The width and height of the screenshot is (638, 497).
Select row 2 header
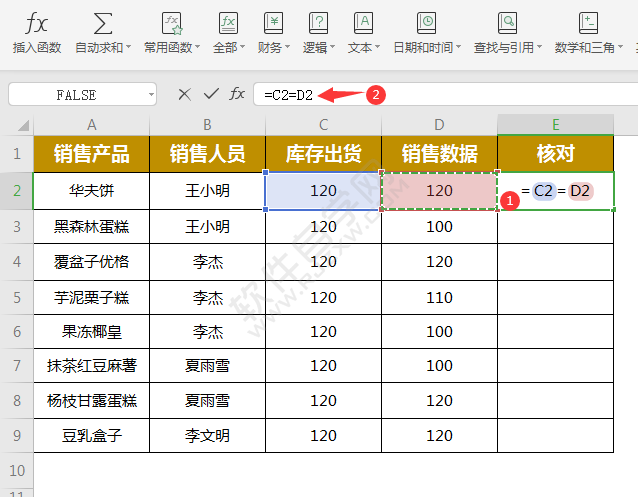click(17, 190)
